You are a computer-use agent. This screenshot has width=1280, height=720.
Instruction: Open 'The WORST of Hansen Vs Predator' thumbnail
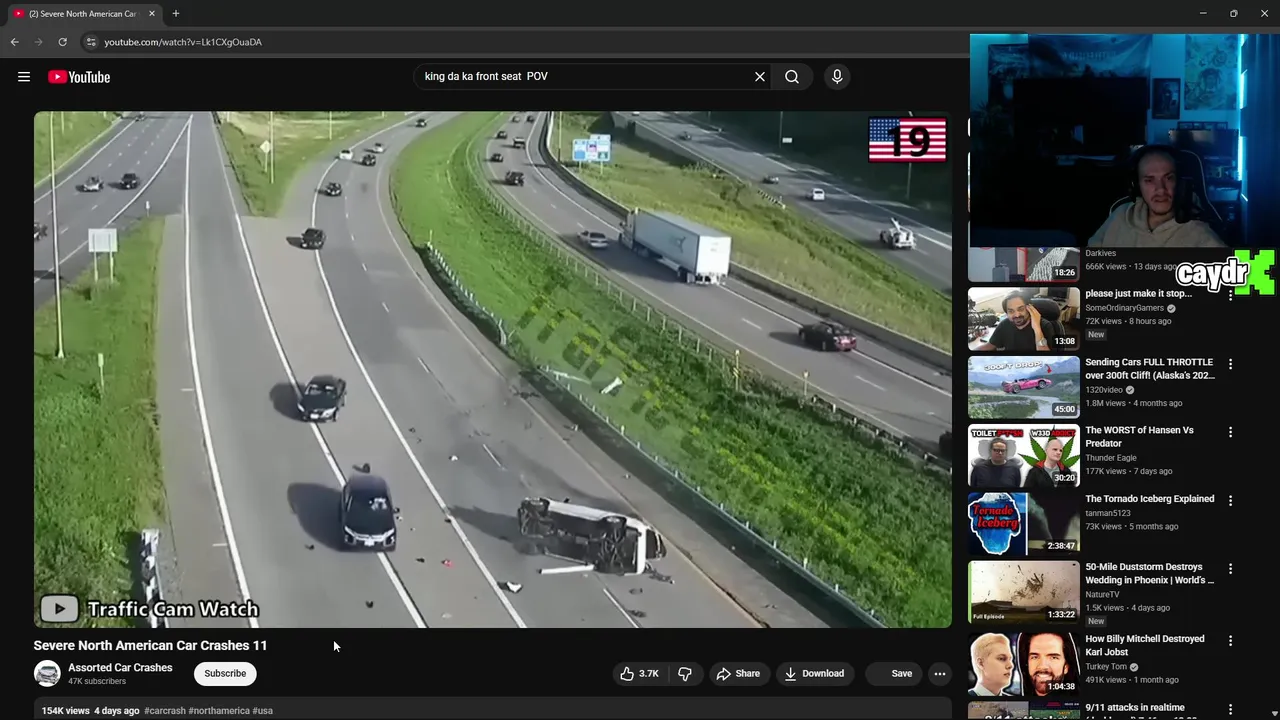point(1023,455)
